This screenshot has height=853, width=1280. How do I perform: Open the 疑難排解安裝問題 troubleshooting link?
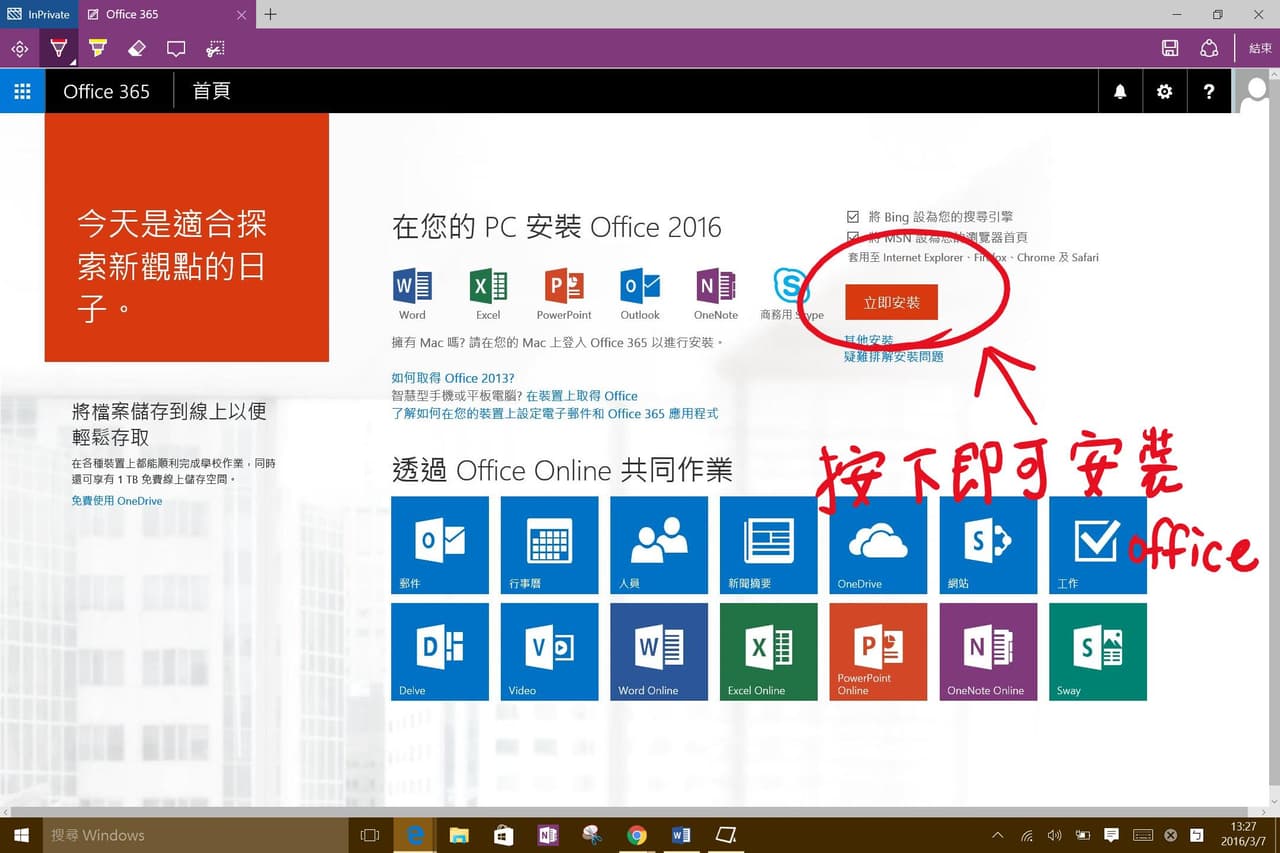click(894, 356)
